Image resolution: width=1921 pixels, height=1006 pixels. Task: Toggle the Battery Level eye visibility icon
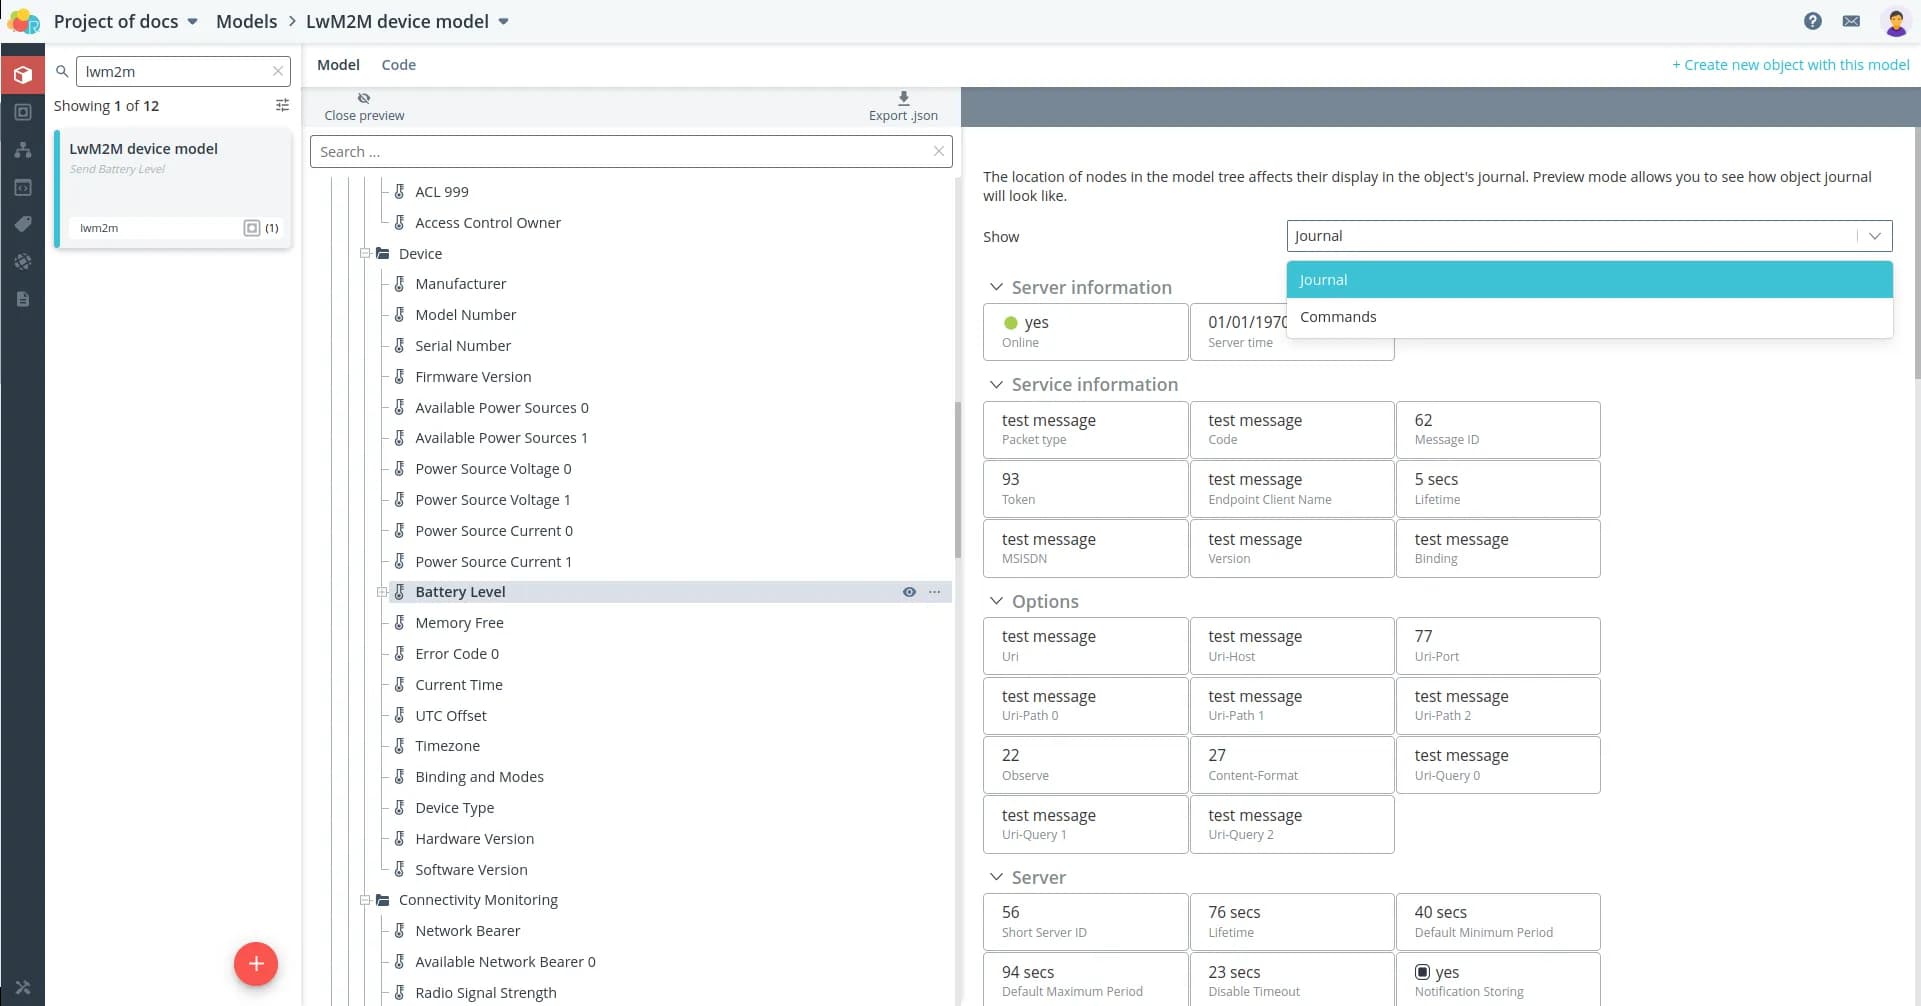909,592
